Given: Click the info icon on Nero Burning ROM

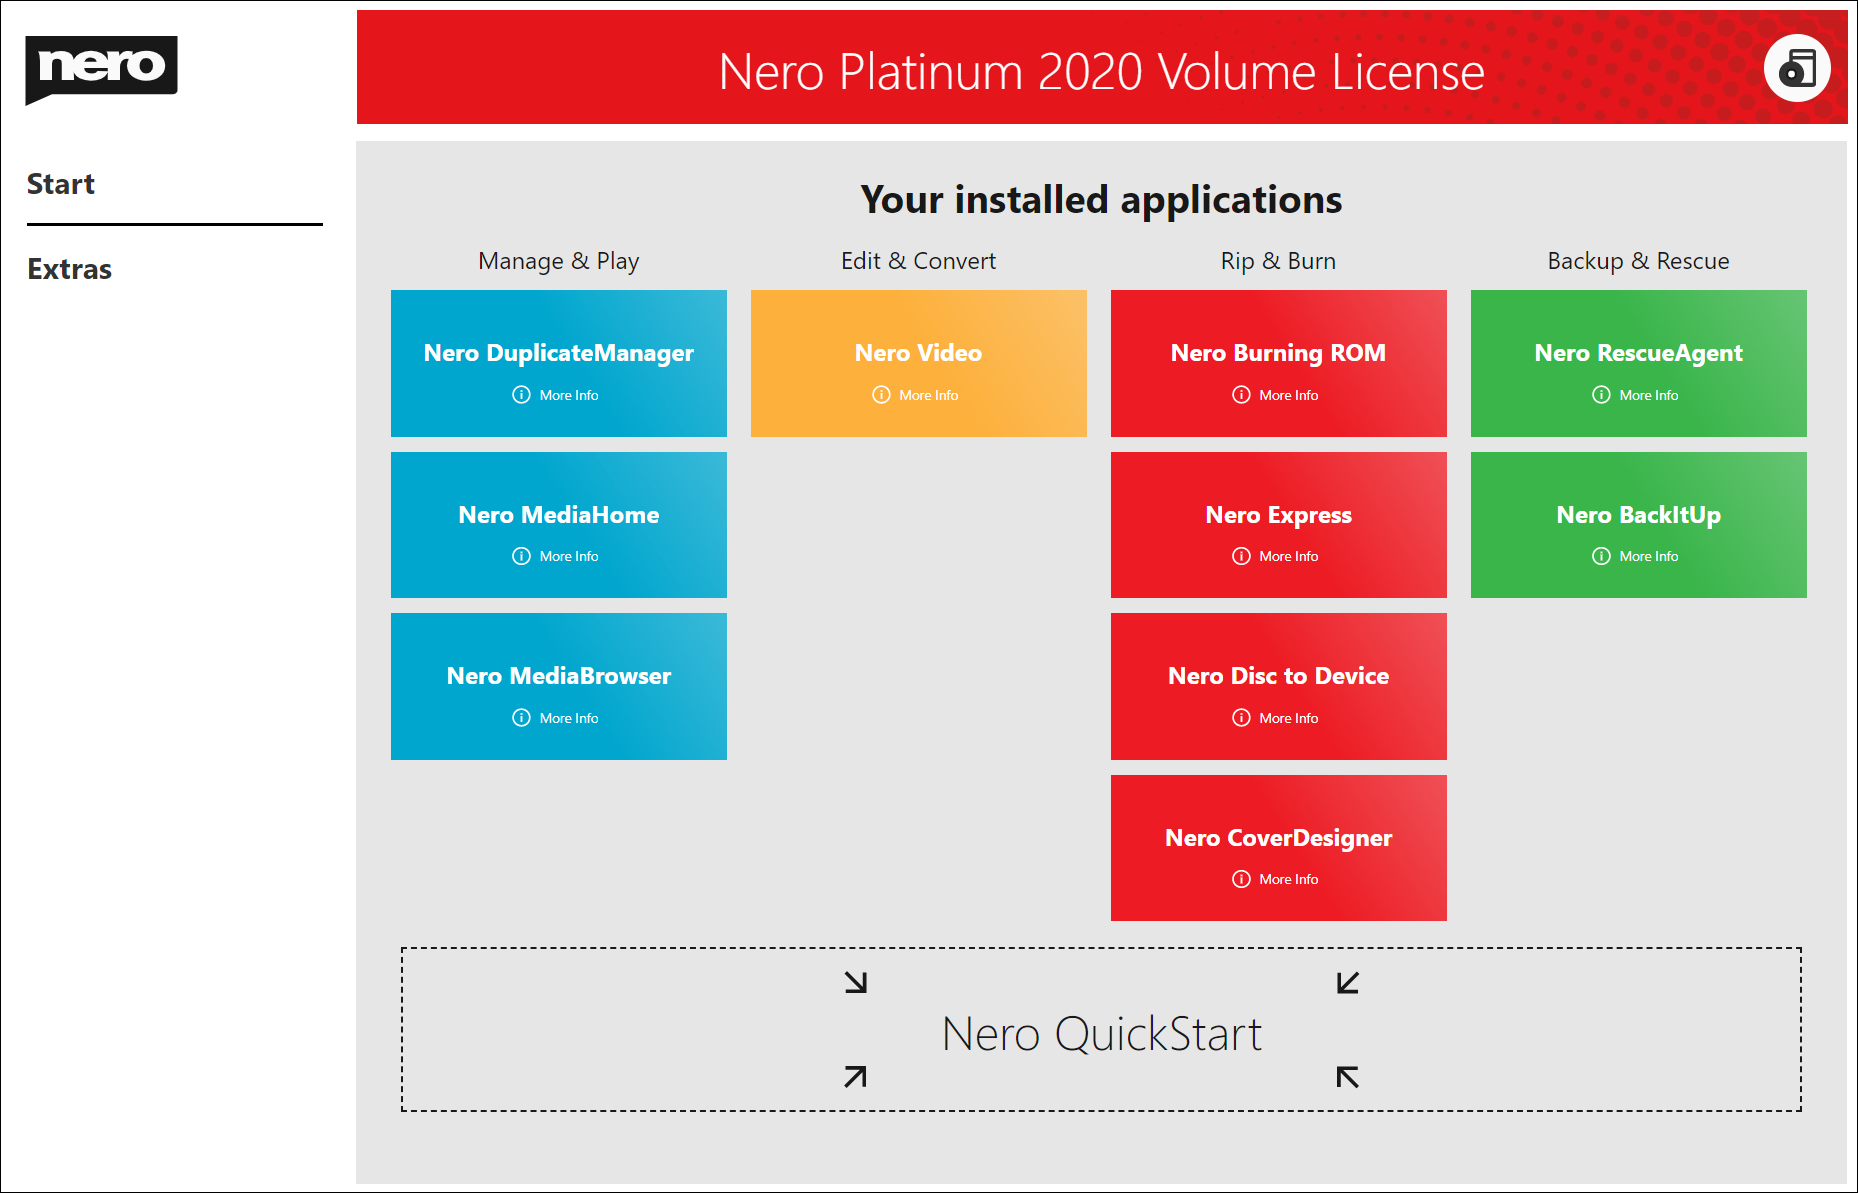Looking at the screenshot, I should click(x=1240, y=395).
